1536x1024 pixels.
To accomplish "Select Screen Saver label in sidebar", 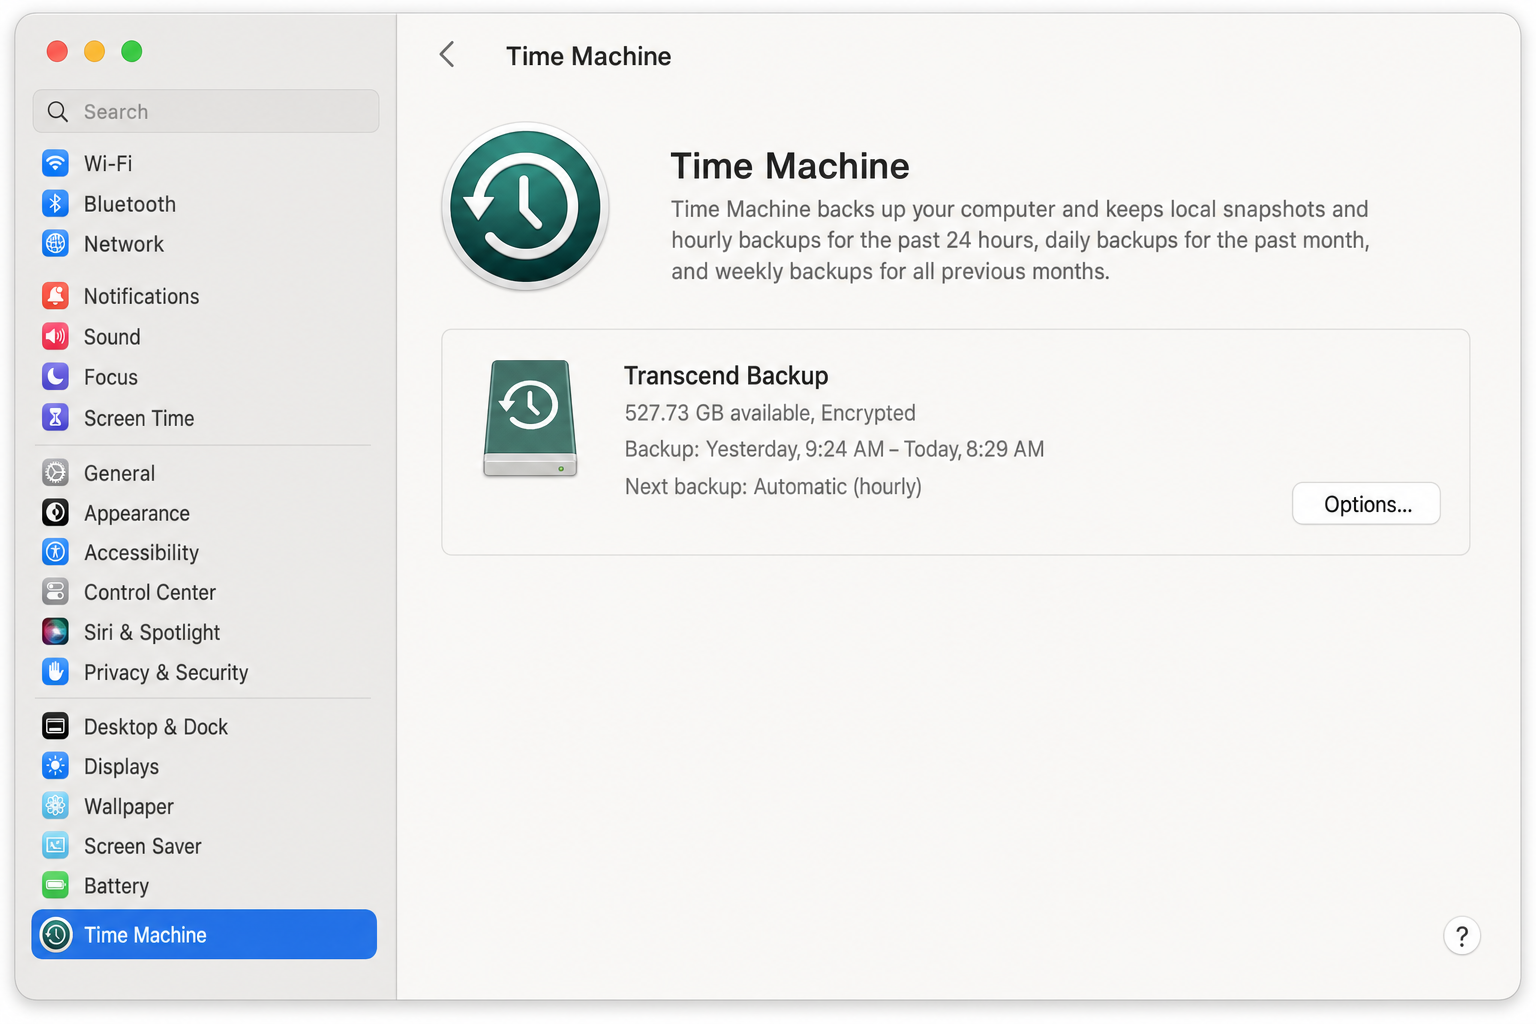I will [x=143, y=846].
